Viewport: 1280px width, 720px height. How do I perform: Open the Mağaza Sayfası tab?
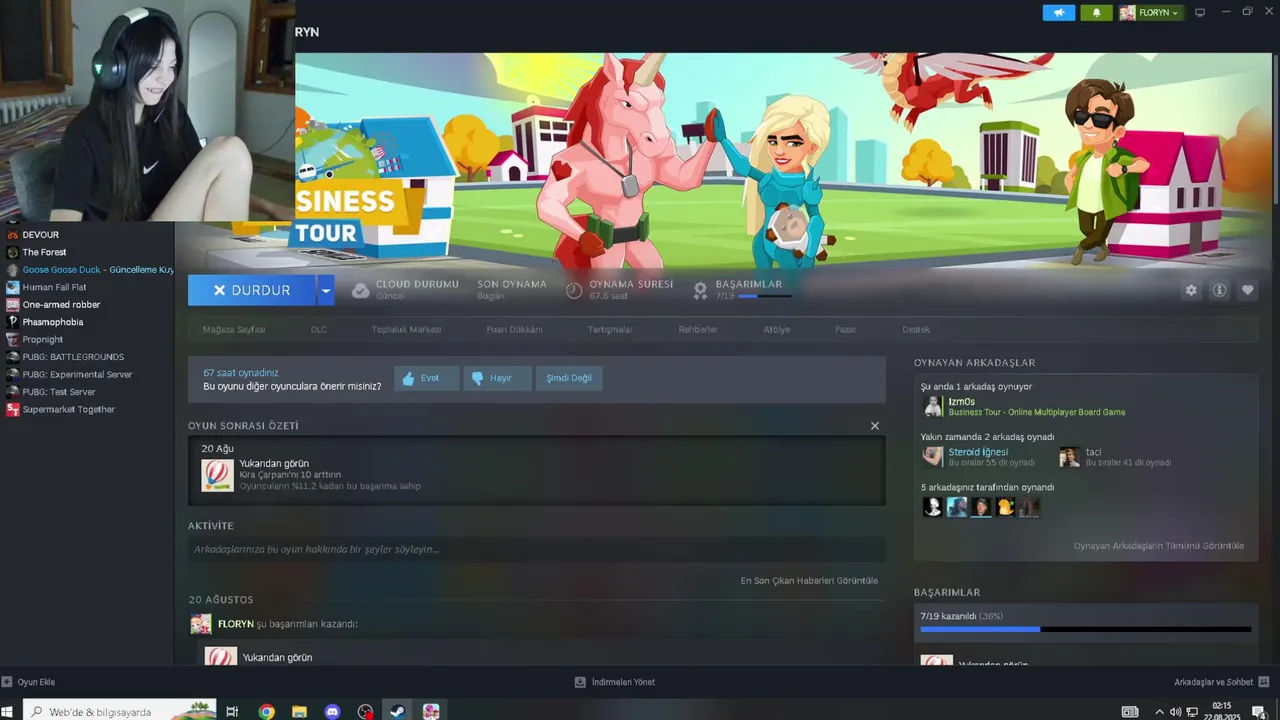pos(234,329)
